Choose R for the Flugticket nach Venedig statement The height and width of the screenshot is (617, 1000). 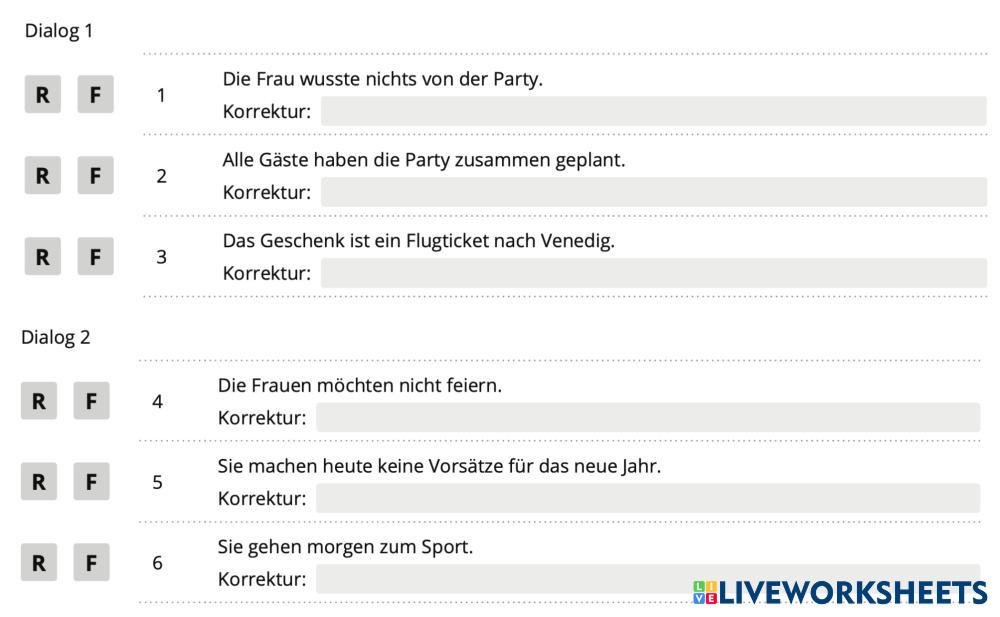click(x=42, y=257)
